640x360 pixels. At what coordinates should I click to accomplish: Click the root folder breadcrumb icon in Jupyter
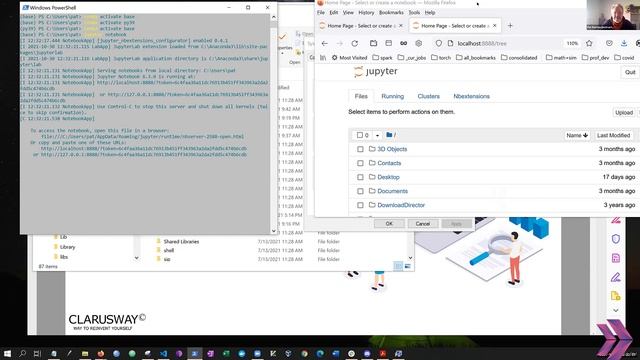coord(389,135)
